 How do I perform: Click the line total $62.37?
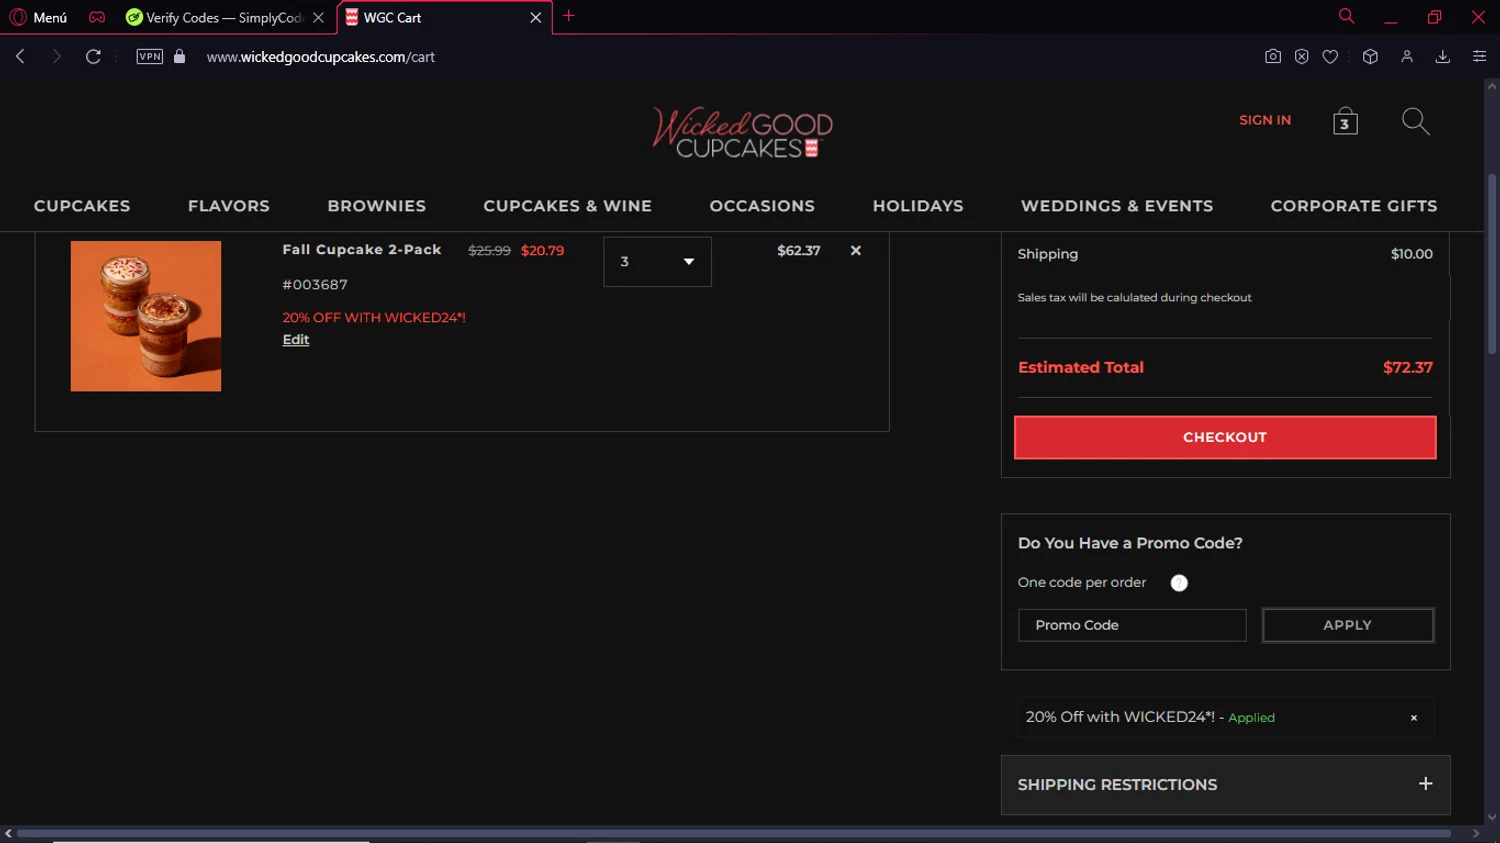(799, 251)
